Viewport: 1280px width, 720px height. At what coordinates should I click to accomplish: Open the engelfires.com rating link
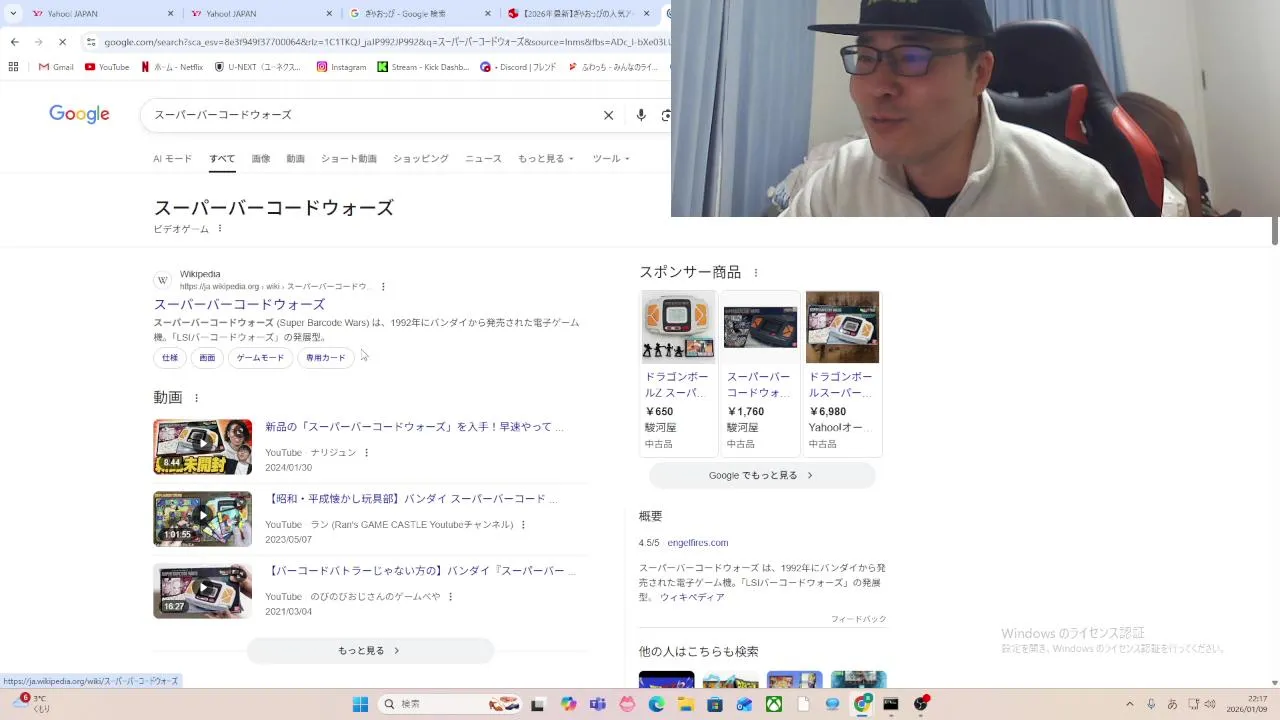click(697, 543)
